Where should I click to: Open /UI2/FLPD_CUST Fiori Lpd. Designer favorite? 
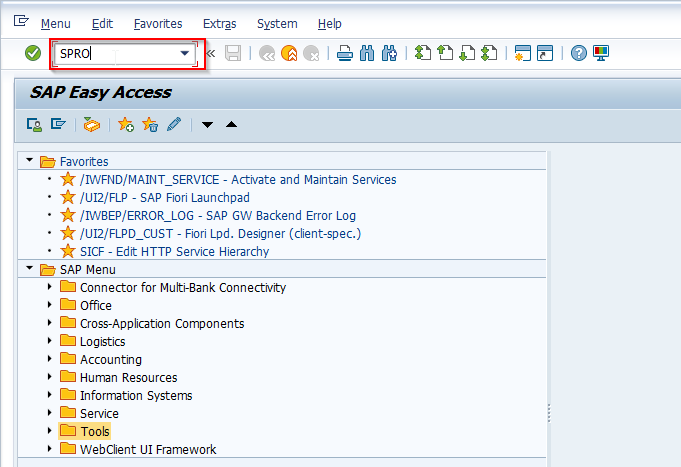click(x=220, y=234)
